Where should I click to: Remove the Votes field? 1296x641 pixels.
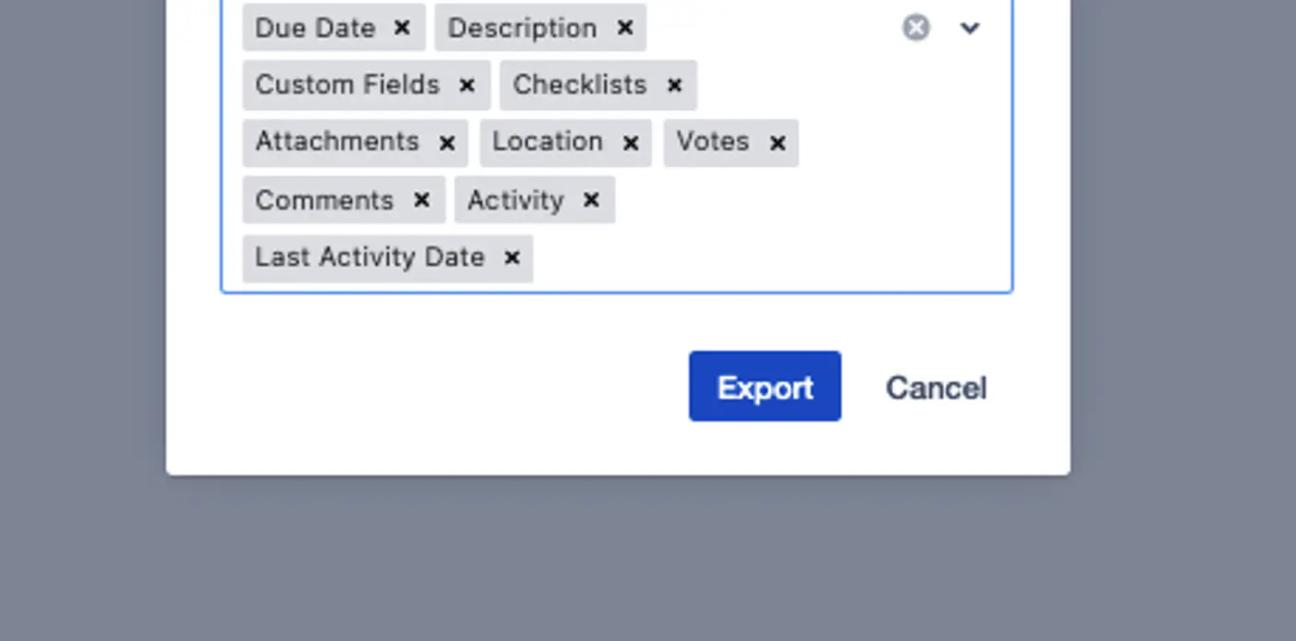click(777, 142)
